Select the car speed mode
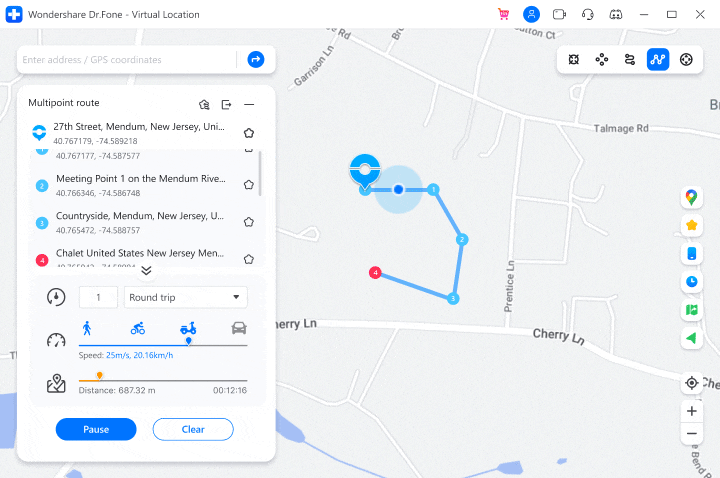 (239, 328)
